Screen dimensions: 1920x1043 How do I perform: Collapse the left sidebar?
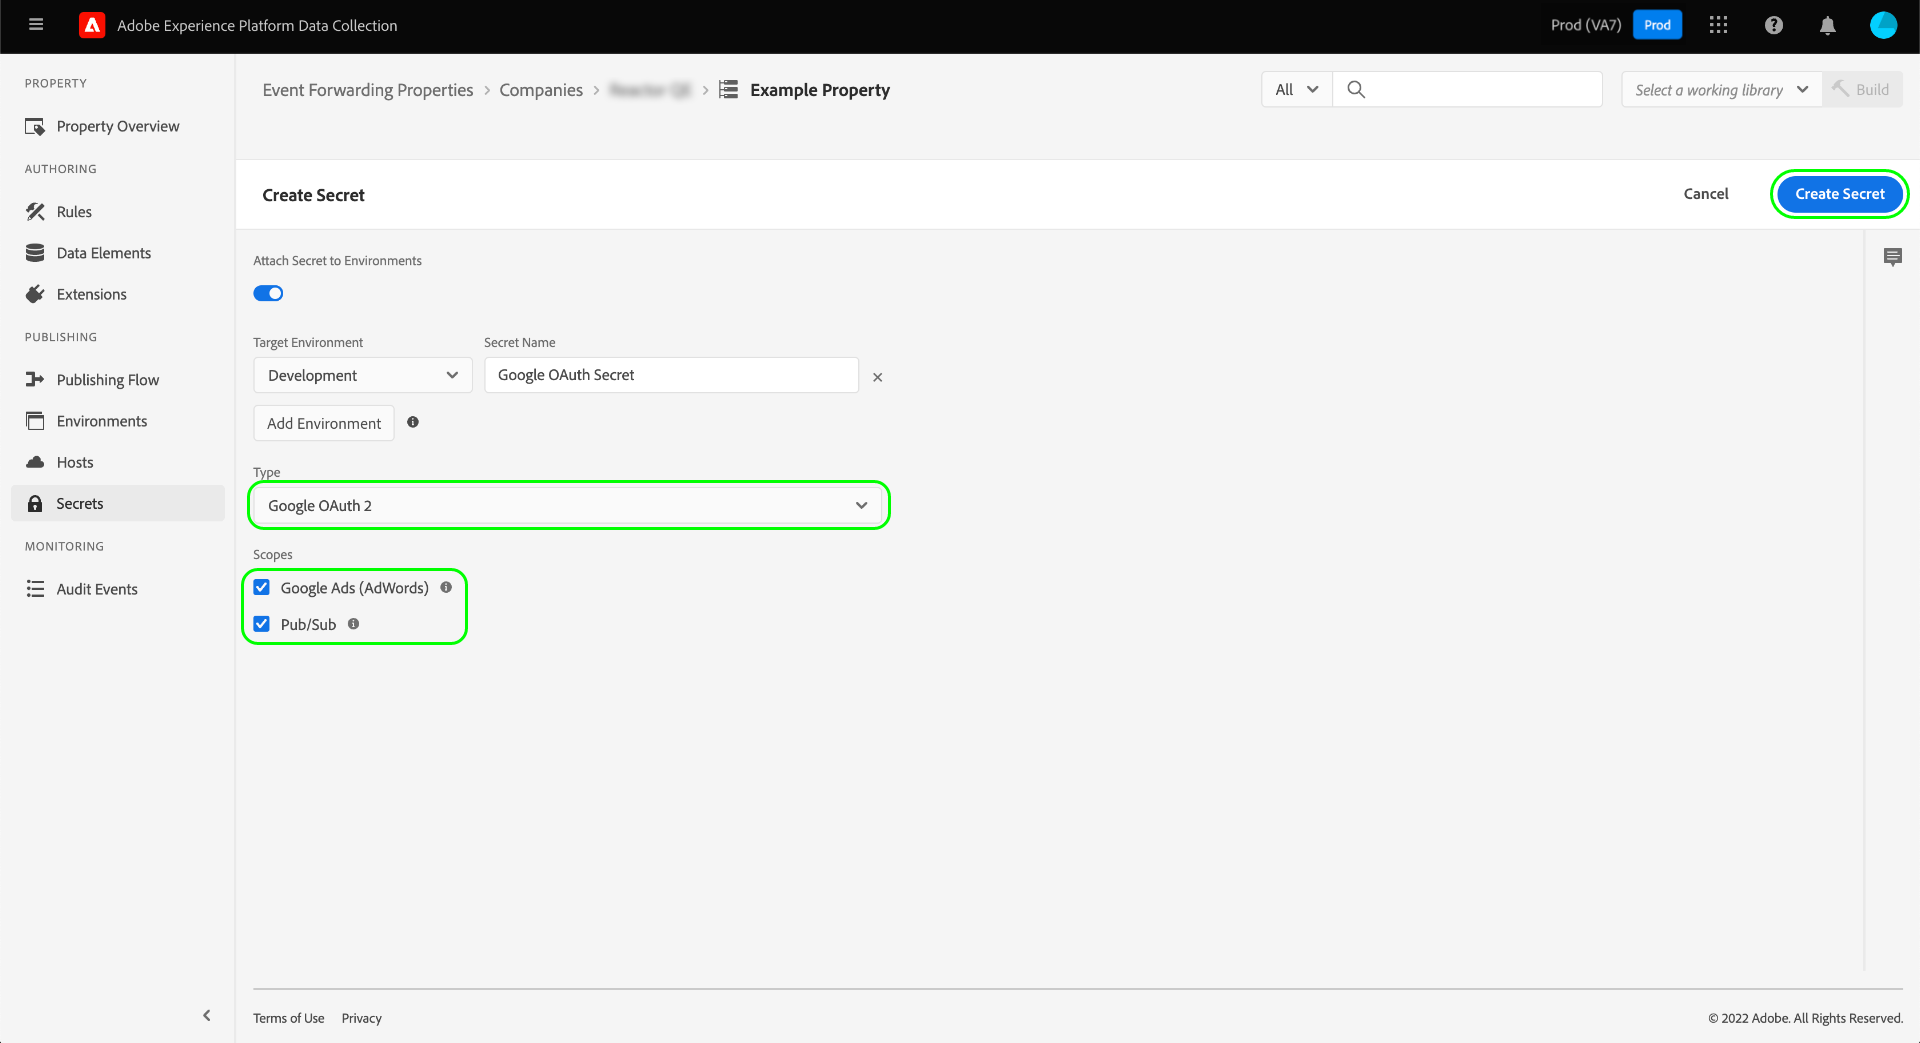click(x=207, y=1016)
